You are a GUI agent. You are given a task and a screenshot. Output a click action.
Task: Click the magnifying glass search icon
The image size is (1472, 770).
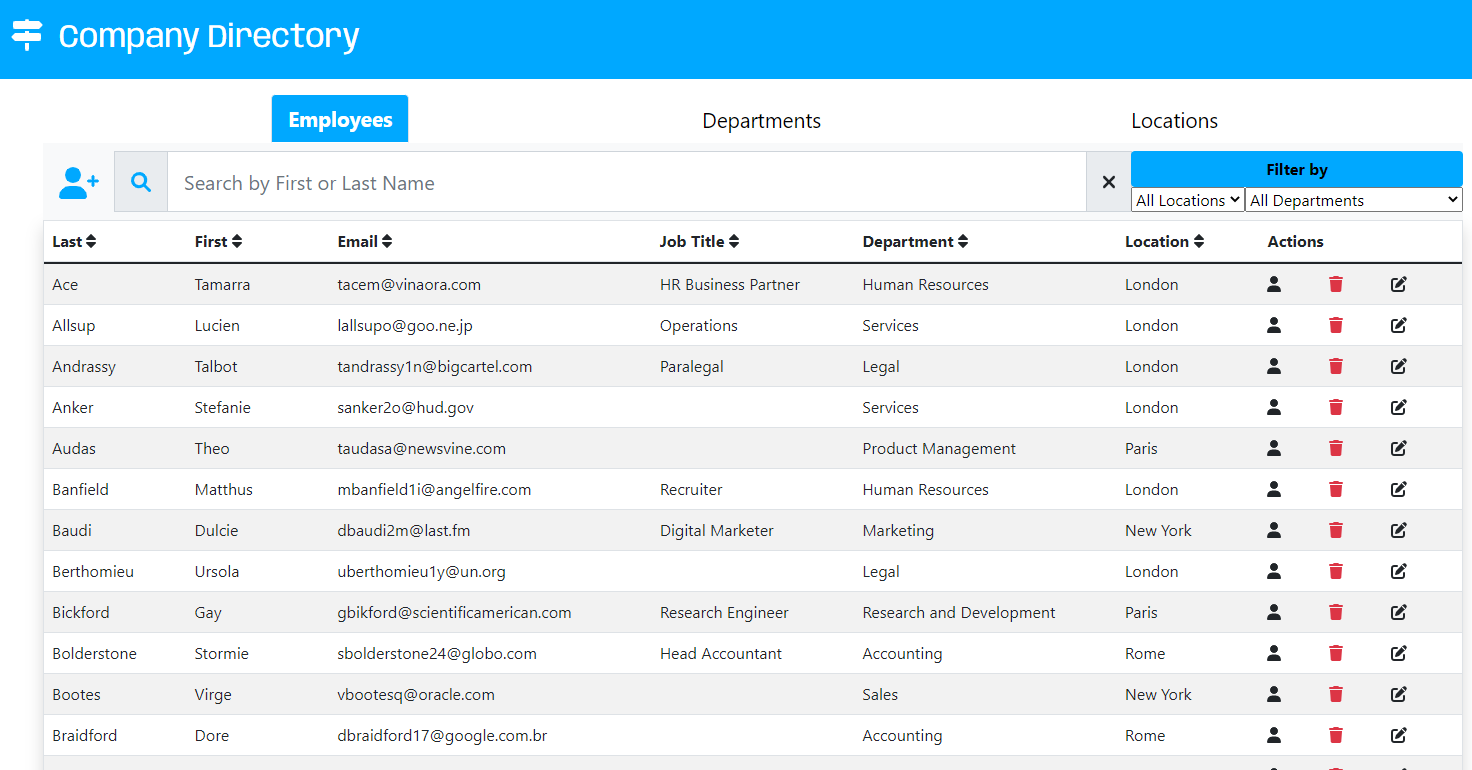(x=141, y=182)
